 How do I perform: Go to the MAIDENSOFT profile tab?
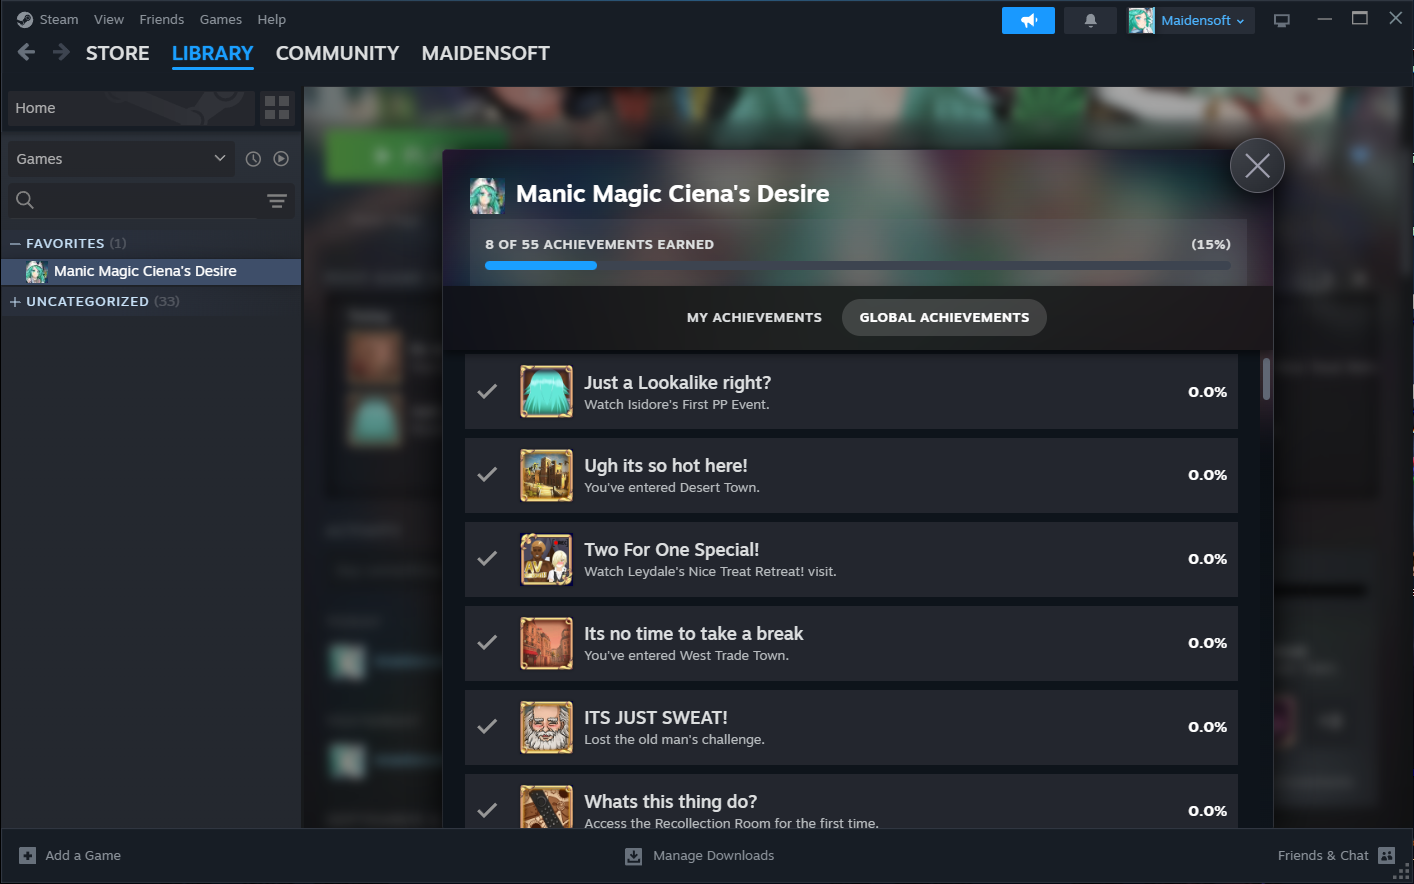click(x=486, y=54)
